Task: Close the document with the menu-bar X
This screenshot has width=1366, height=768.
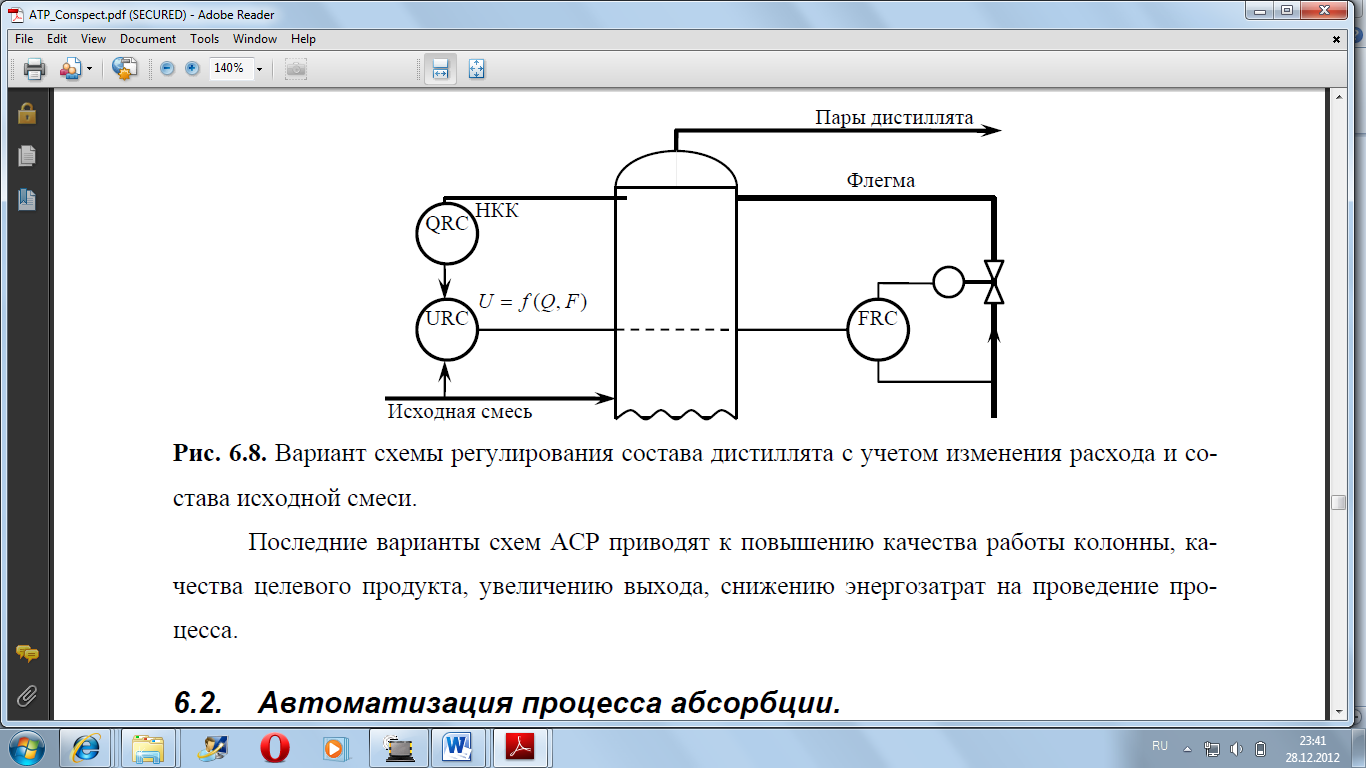Action: (1337, 39)
